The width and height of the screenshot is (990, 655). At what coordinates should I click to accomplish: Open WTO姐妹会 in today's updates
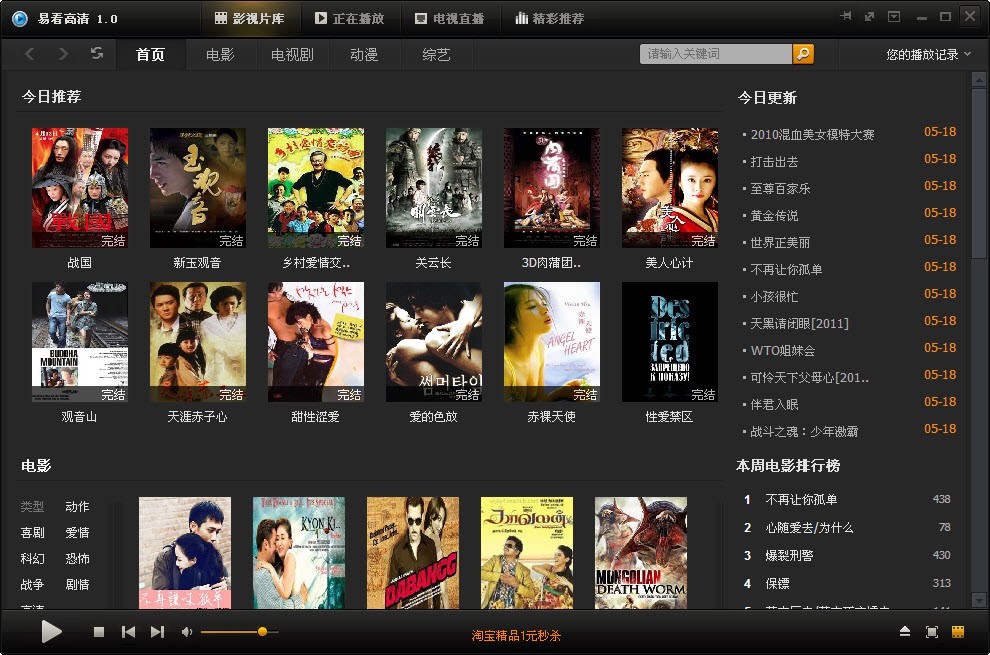(782, 351)
